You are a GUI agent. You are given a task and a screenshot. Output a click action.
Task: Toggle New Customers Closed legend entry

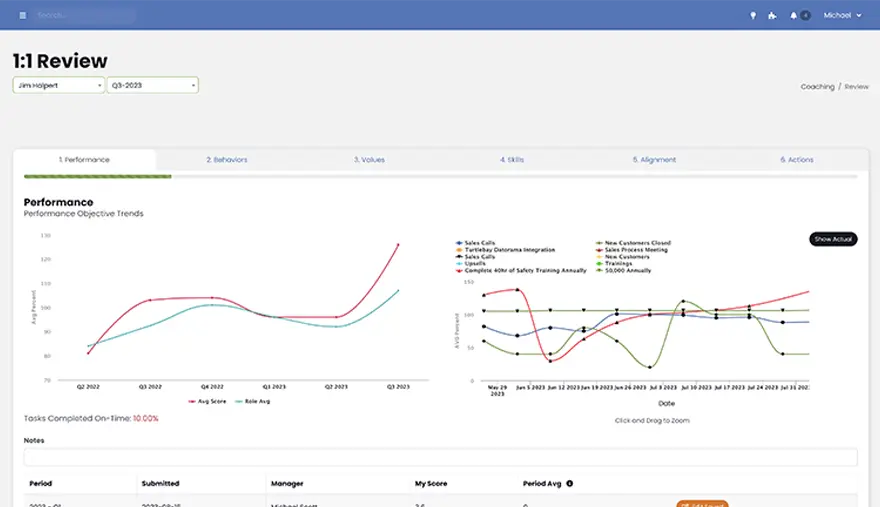coord(636,243)
